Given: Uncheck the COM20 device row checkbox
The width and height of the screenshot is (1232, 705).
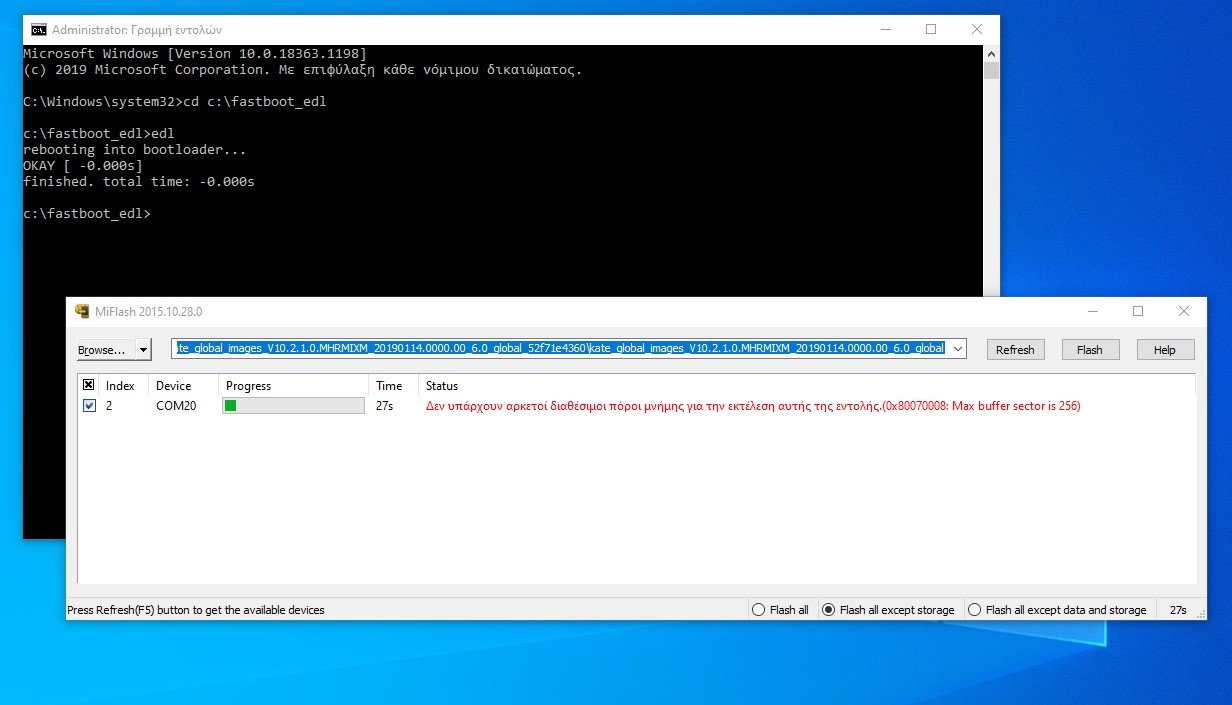Looking at the screenshot, I should pos(89,406).
